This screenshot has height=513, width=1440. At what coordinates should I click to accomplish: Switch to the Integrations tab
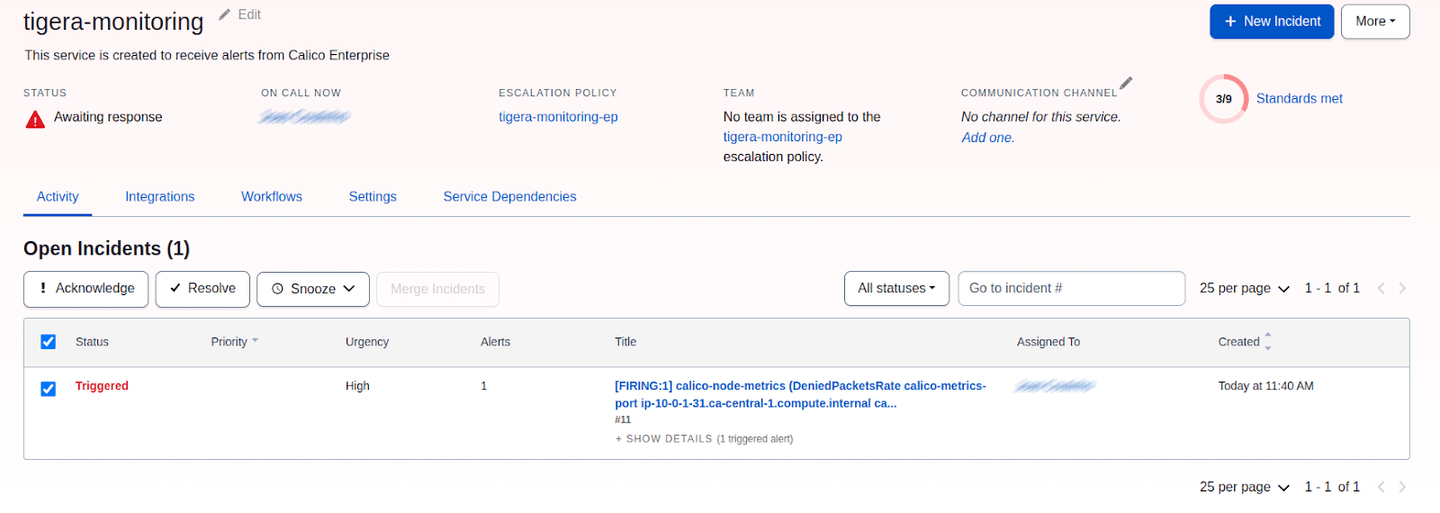160,197
